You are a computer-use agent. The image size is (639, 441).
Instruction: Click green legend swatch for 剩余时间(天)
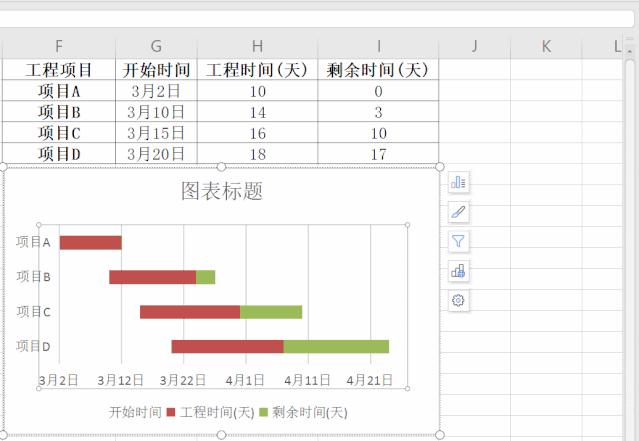[264, 412]
